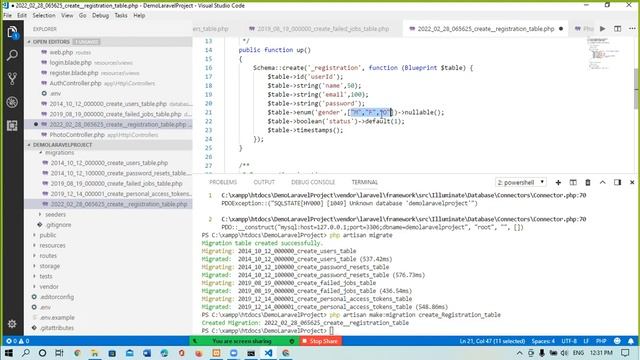Open the Edit menu
The width and height of the screenshot is (640, 360).
coord(22,16)
